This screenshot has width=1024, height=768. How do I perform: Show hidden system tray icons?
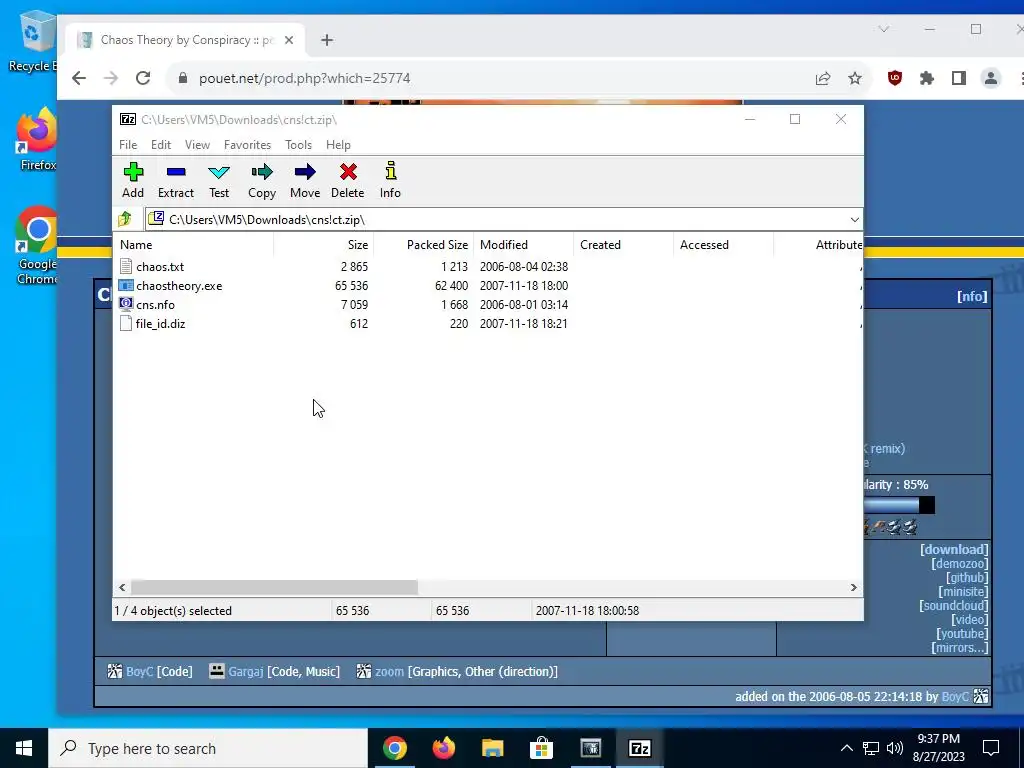pos(846,748)
